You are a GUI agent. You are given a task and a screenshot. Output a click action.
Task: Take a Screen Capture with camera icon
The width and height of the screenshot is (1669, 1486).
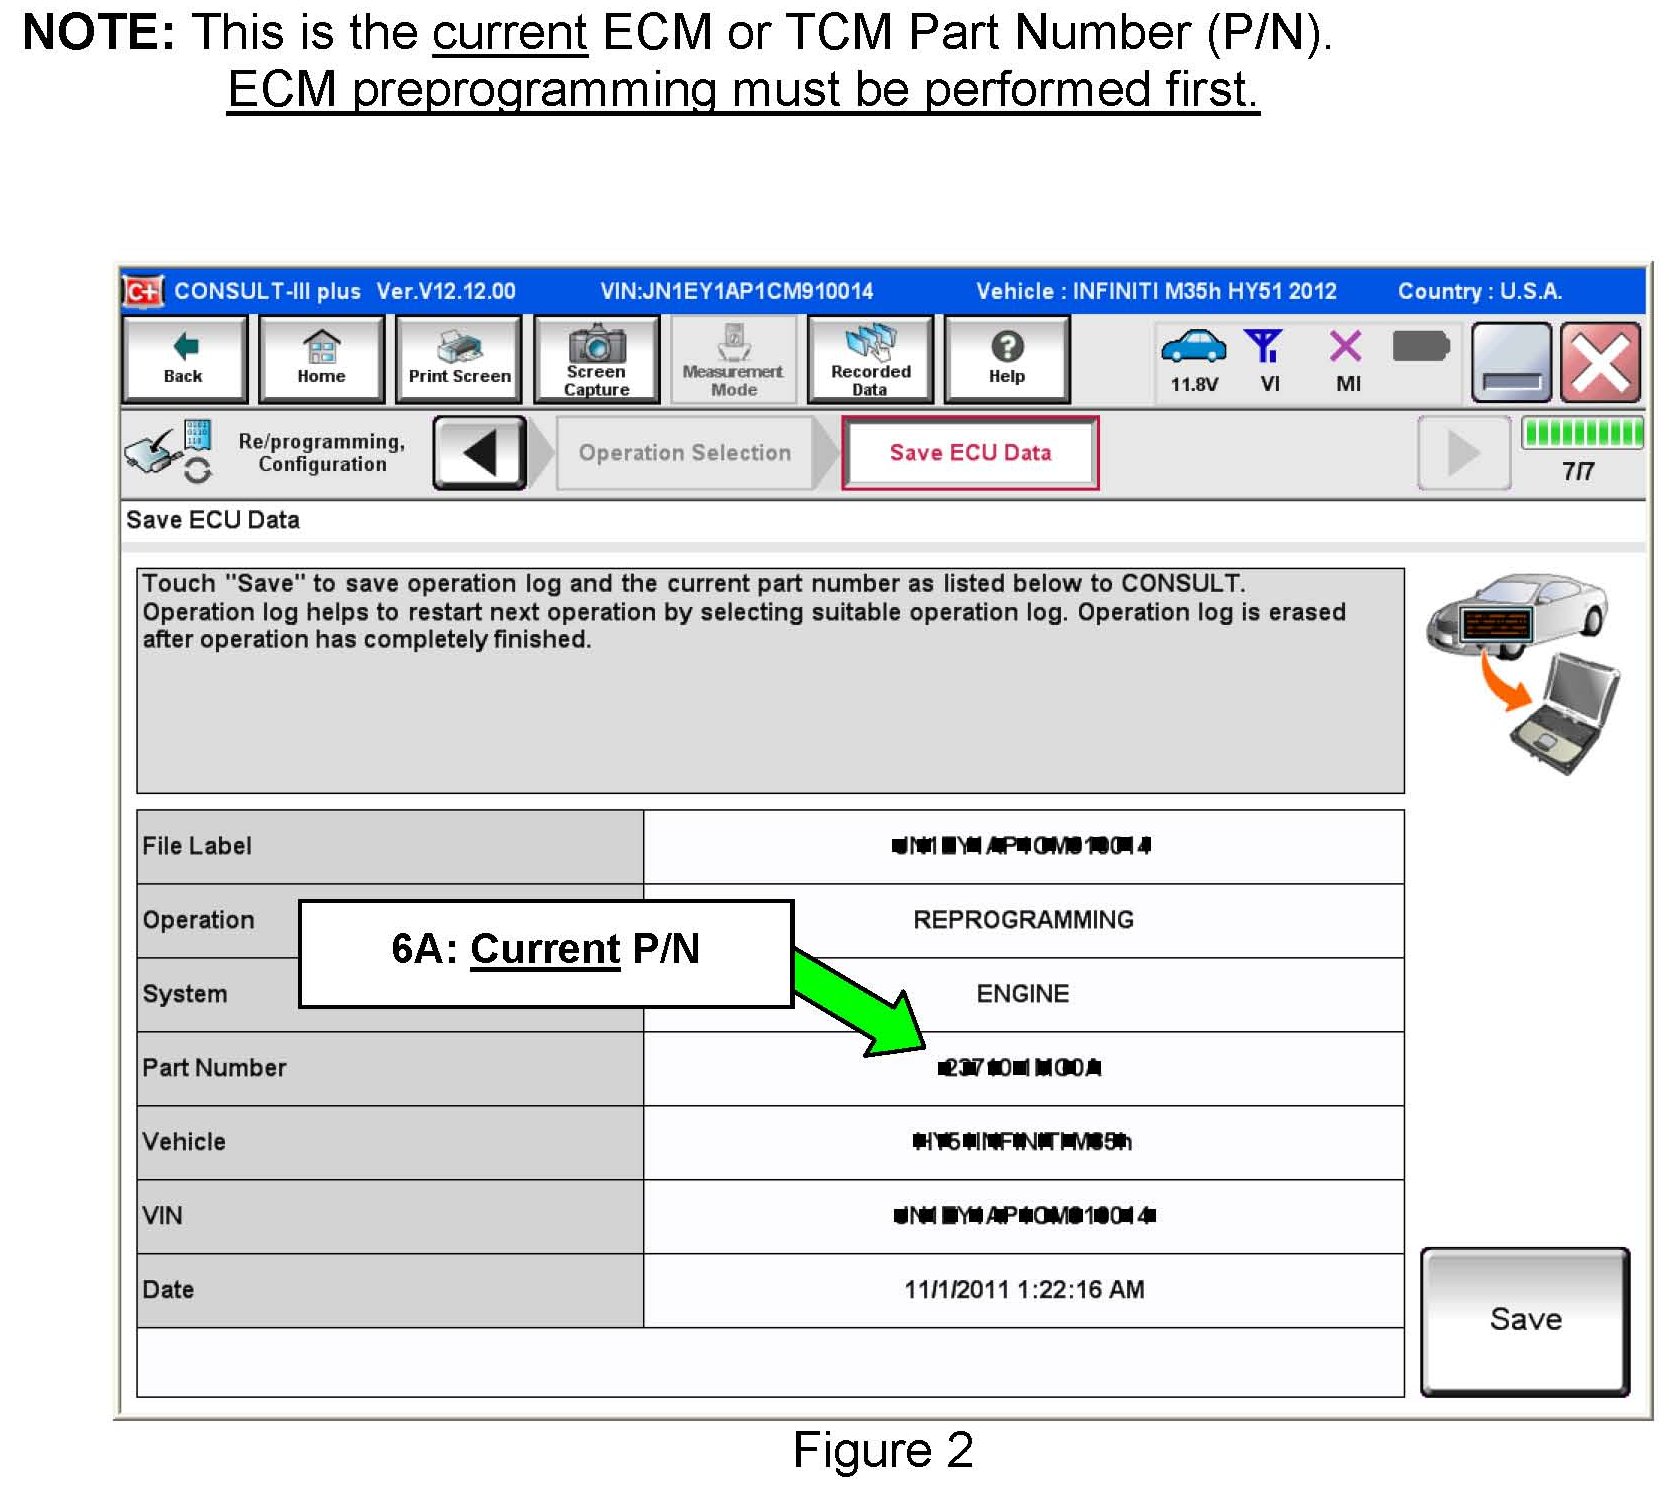(x=596, y=359)
